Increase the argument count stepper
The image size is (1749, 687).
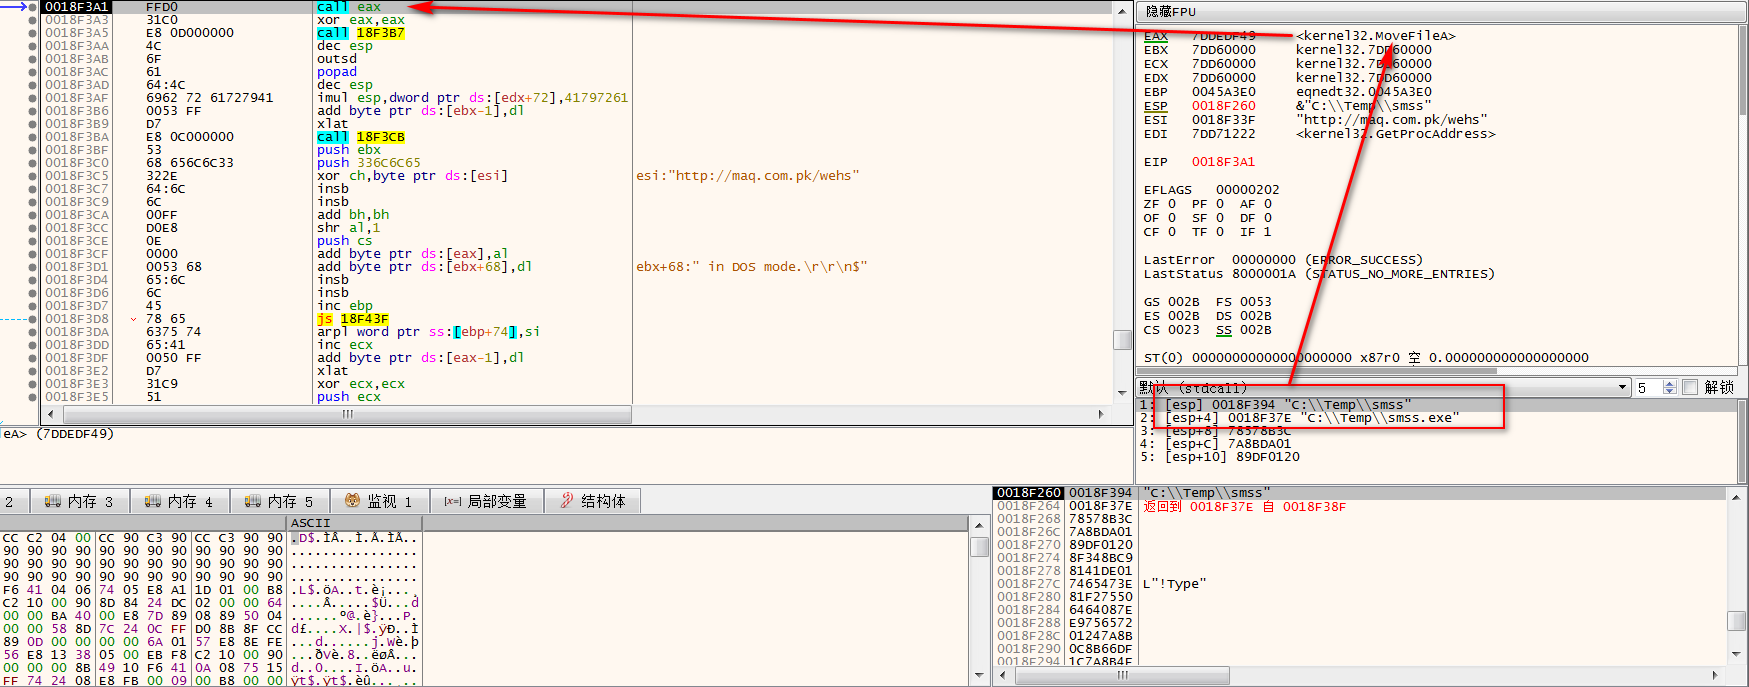(1669, 383)
